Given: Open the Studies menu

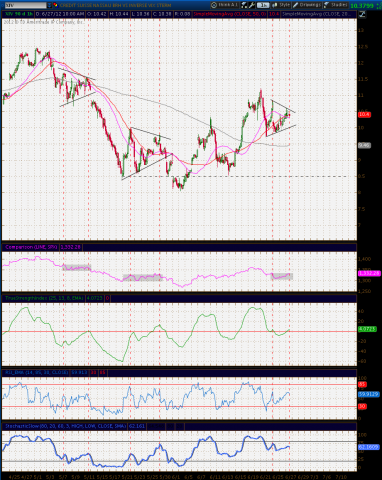Looking at the screenshot, I should (336, 5).
